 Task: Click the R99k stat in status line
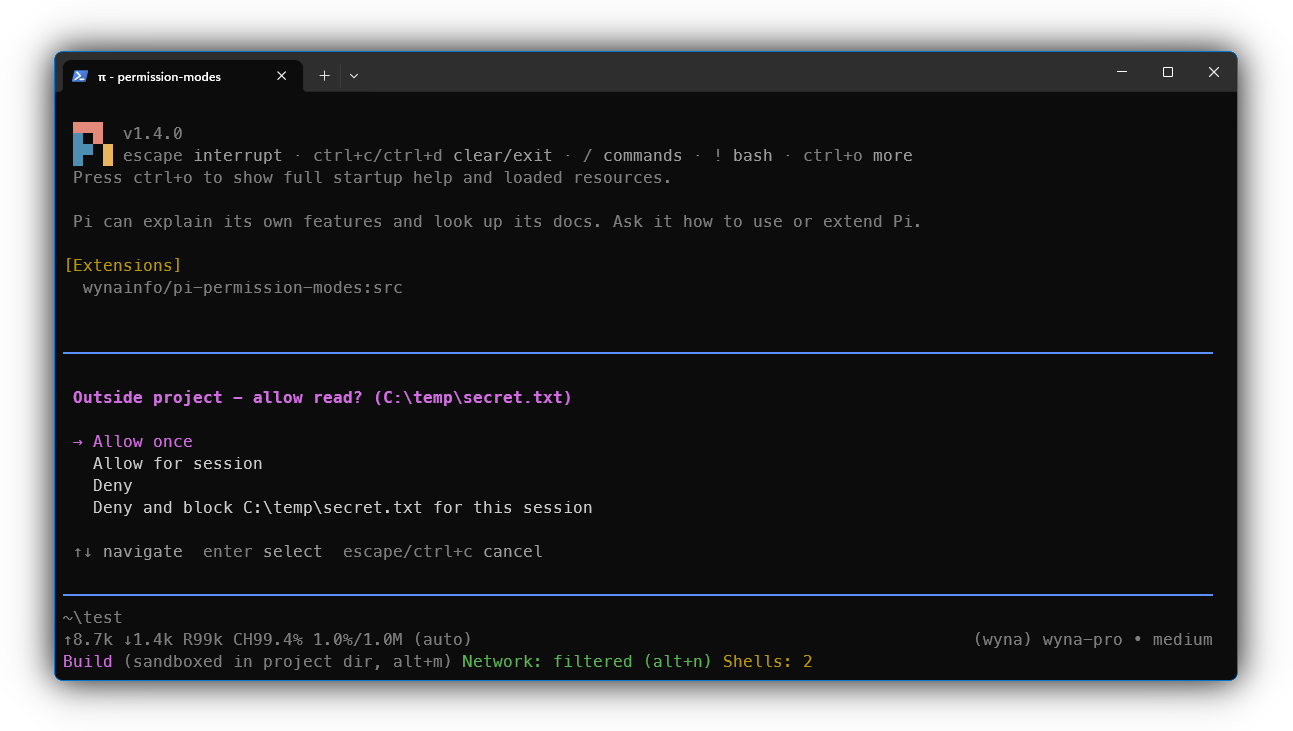(x=203, y=640)
